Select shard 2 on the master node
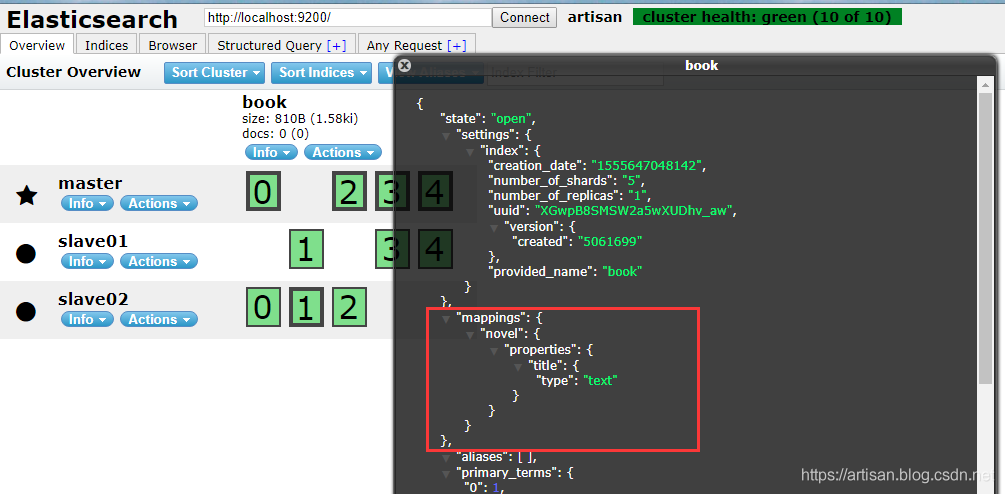 click(348, 191)
